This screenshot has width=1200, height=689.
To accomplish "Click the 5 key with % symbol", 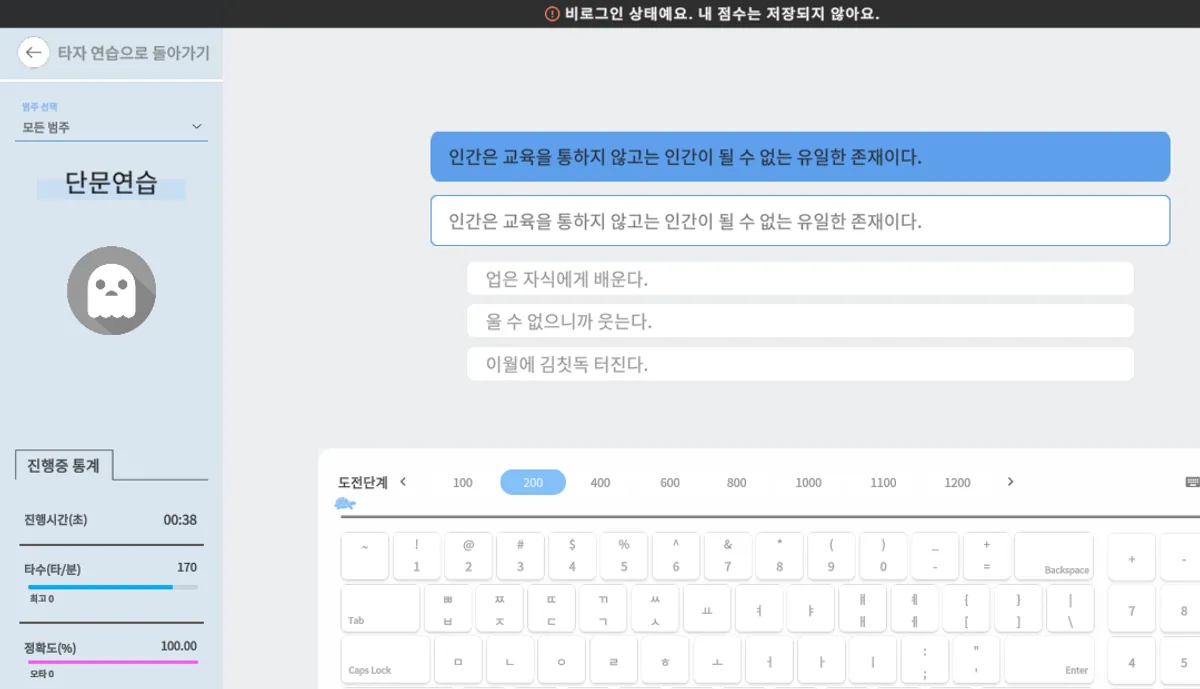I will coord(624,556).
